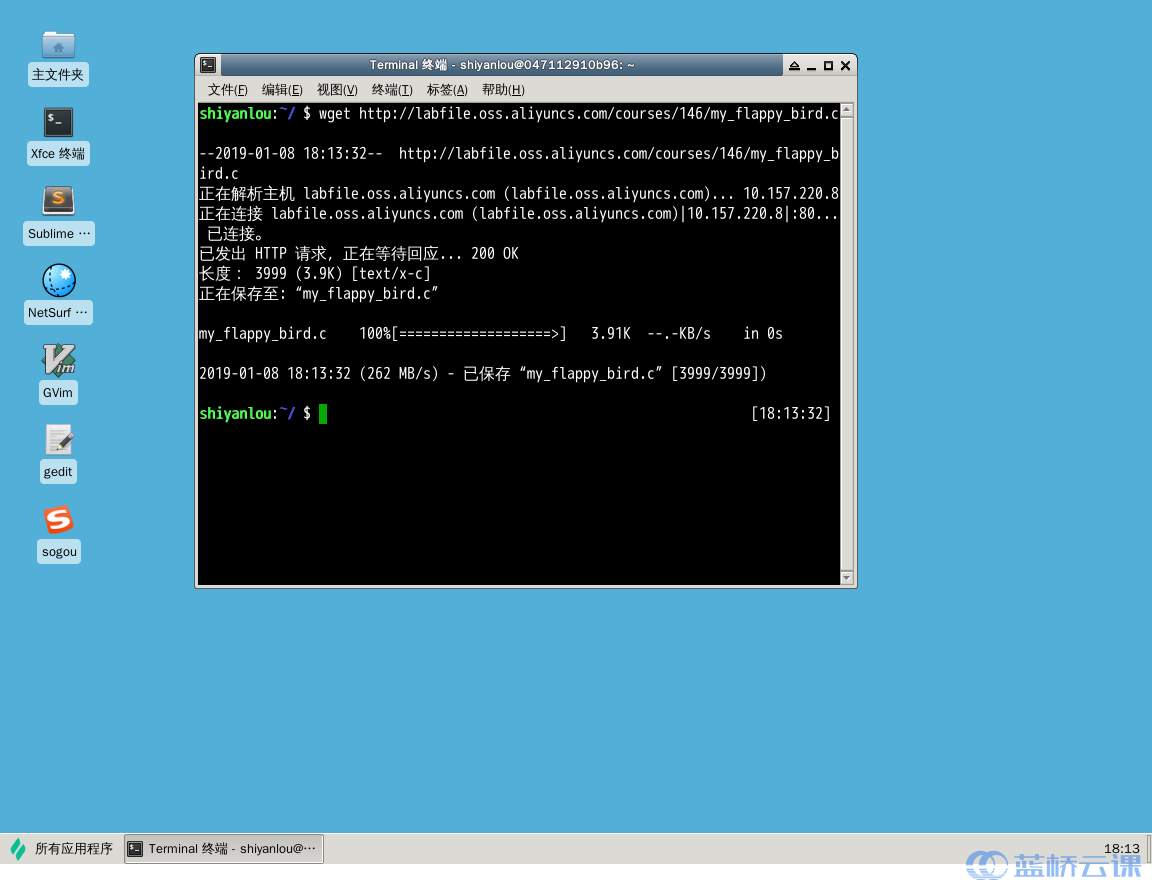Open the 视图(V) menu
1152x896 pixels.
point(337,90)
